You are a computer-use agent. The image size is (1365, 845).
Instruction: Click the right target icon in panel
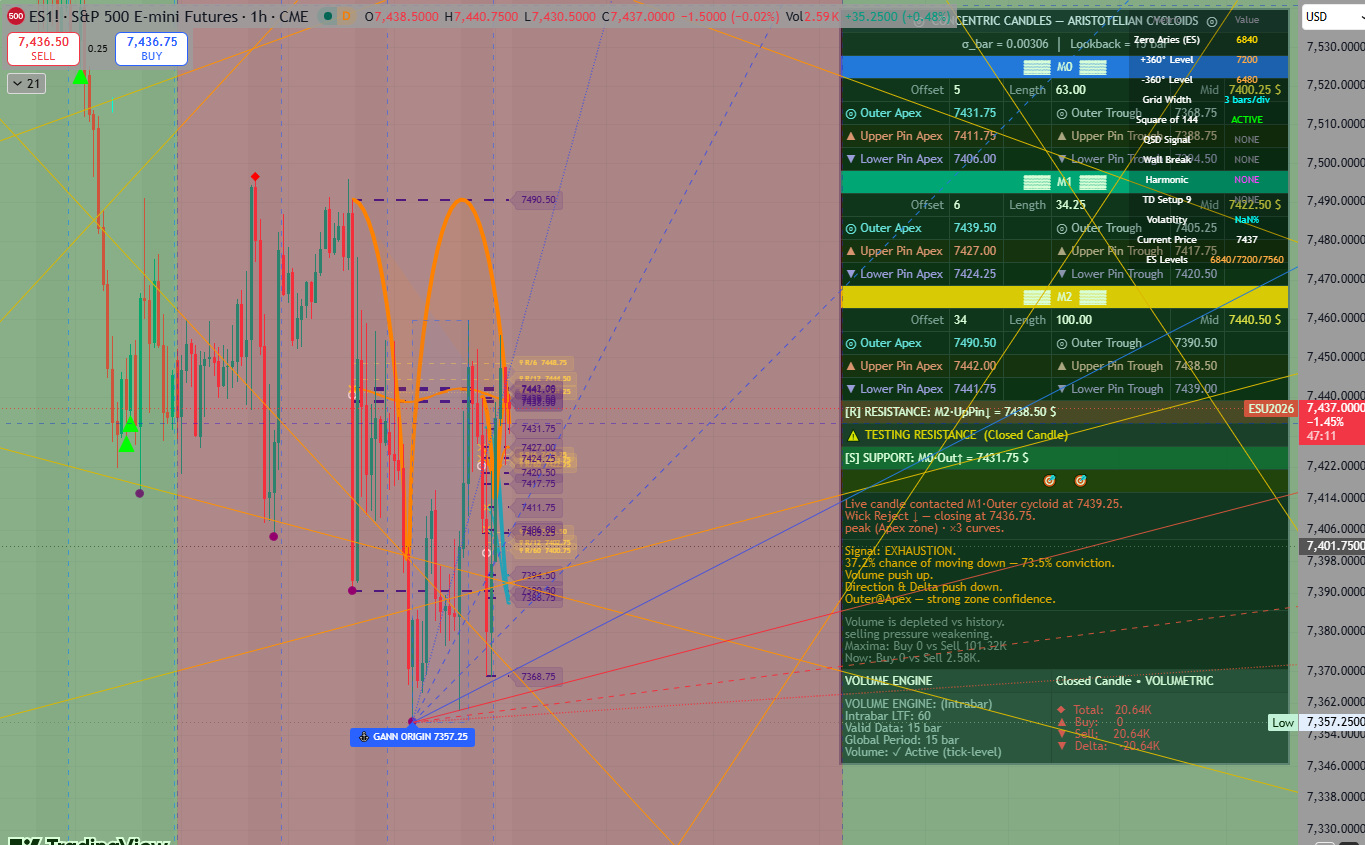pyautogui.click(x=1081, y=481)
